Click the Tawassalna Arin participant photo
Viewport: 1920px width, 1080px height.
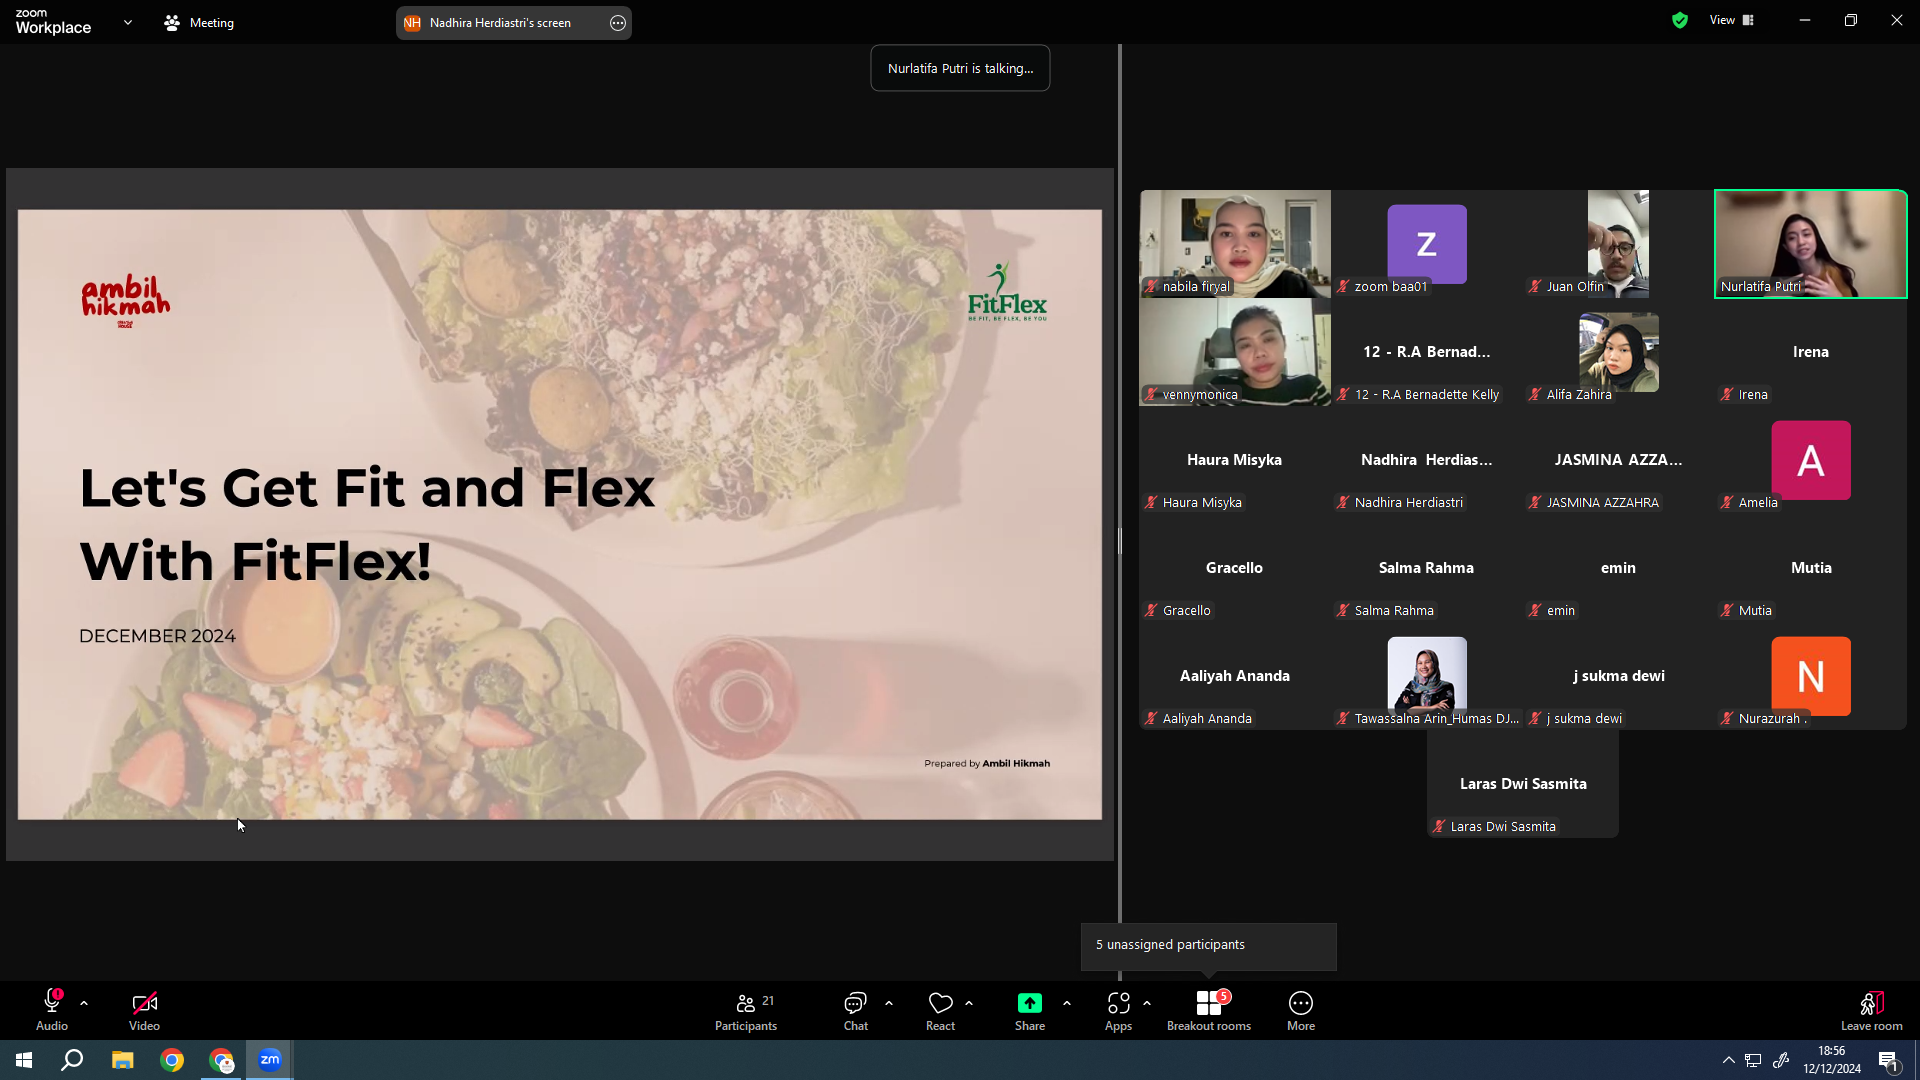tap(1427, 674)
